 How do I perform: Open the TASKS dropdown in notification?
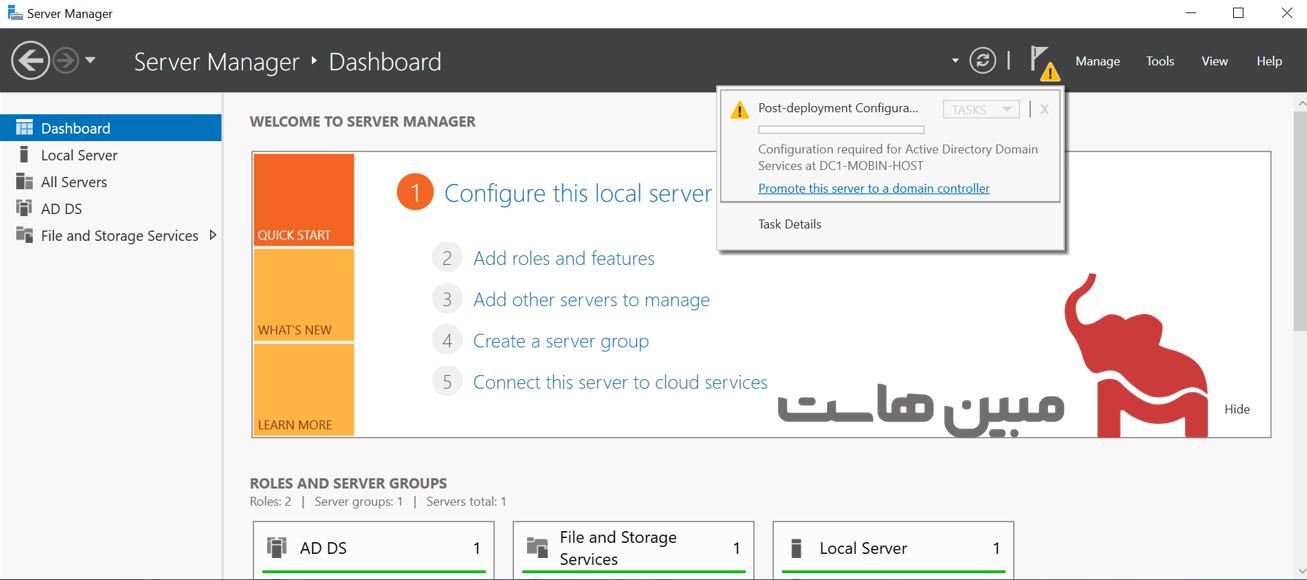click(x=980, y=109)
